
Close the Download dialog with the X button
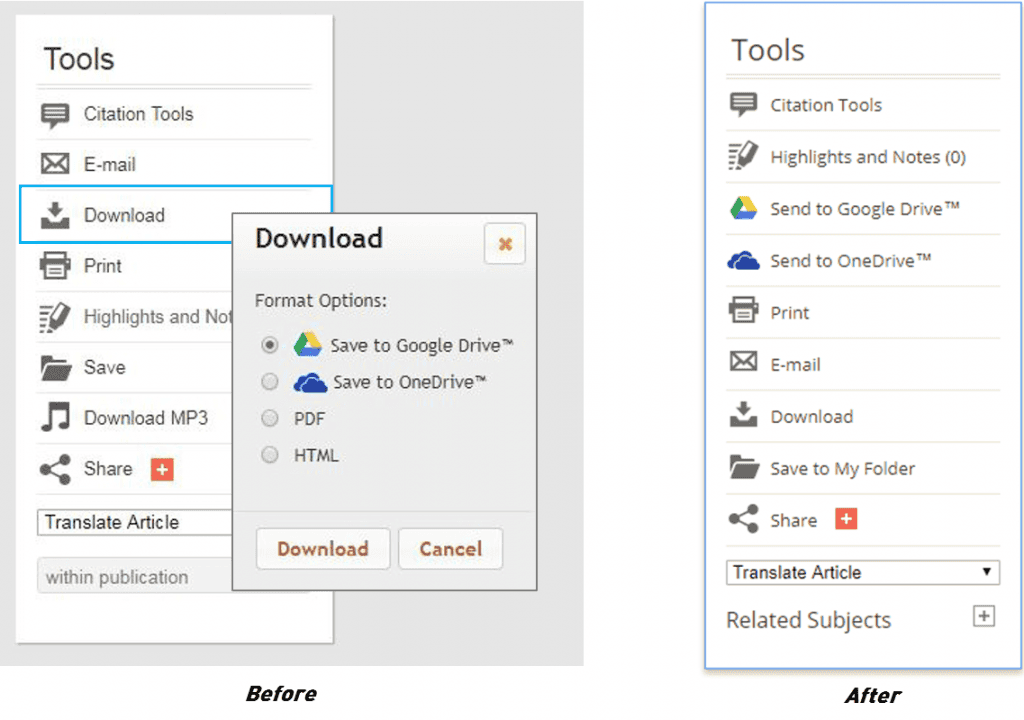click(x=505, y=243)
